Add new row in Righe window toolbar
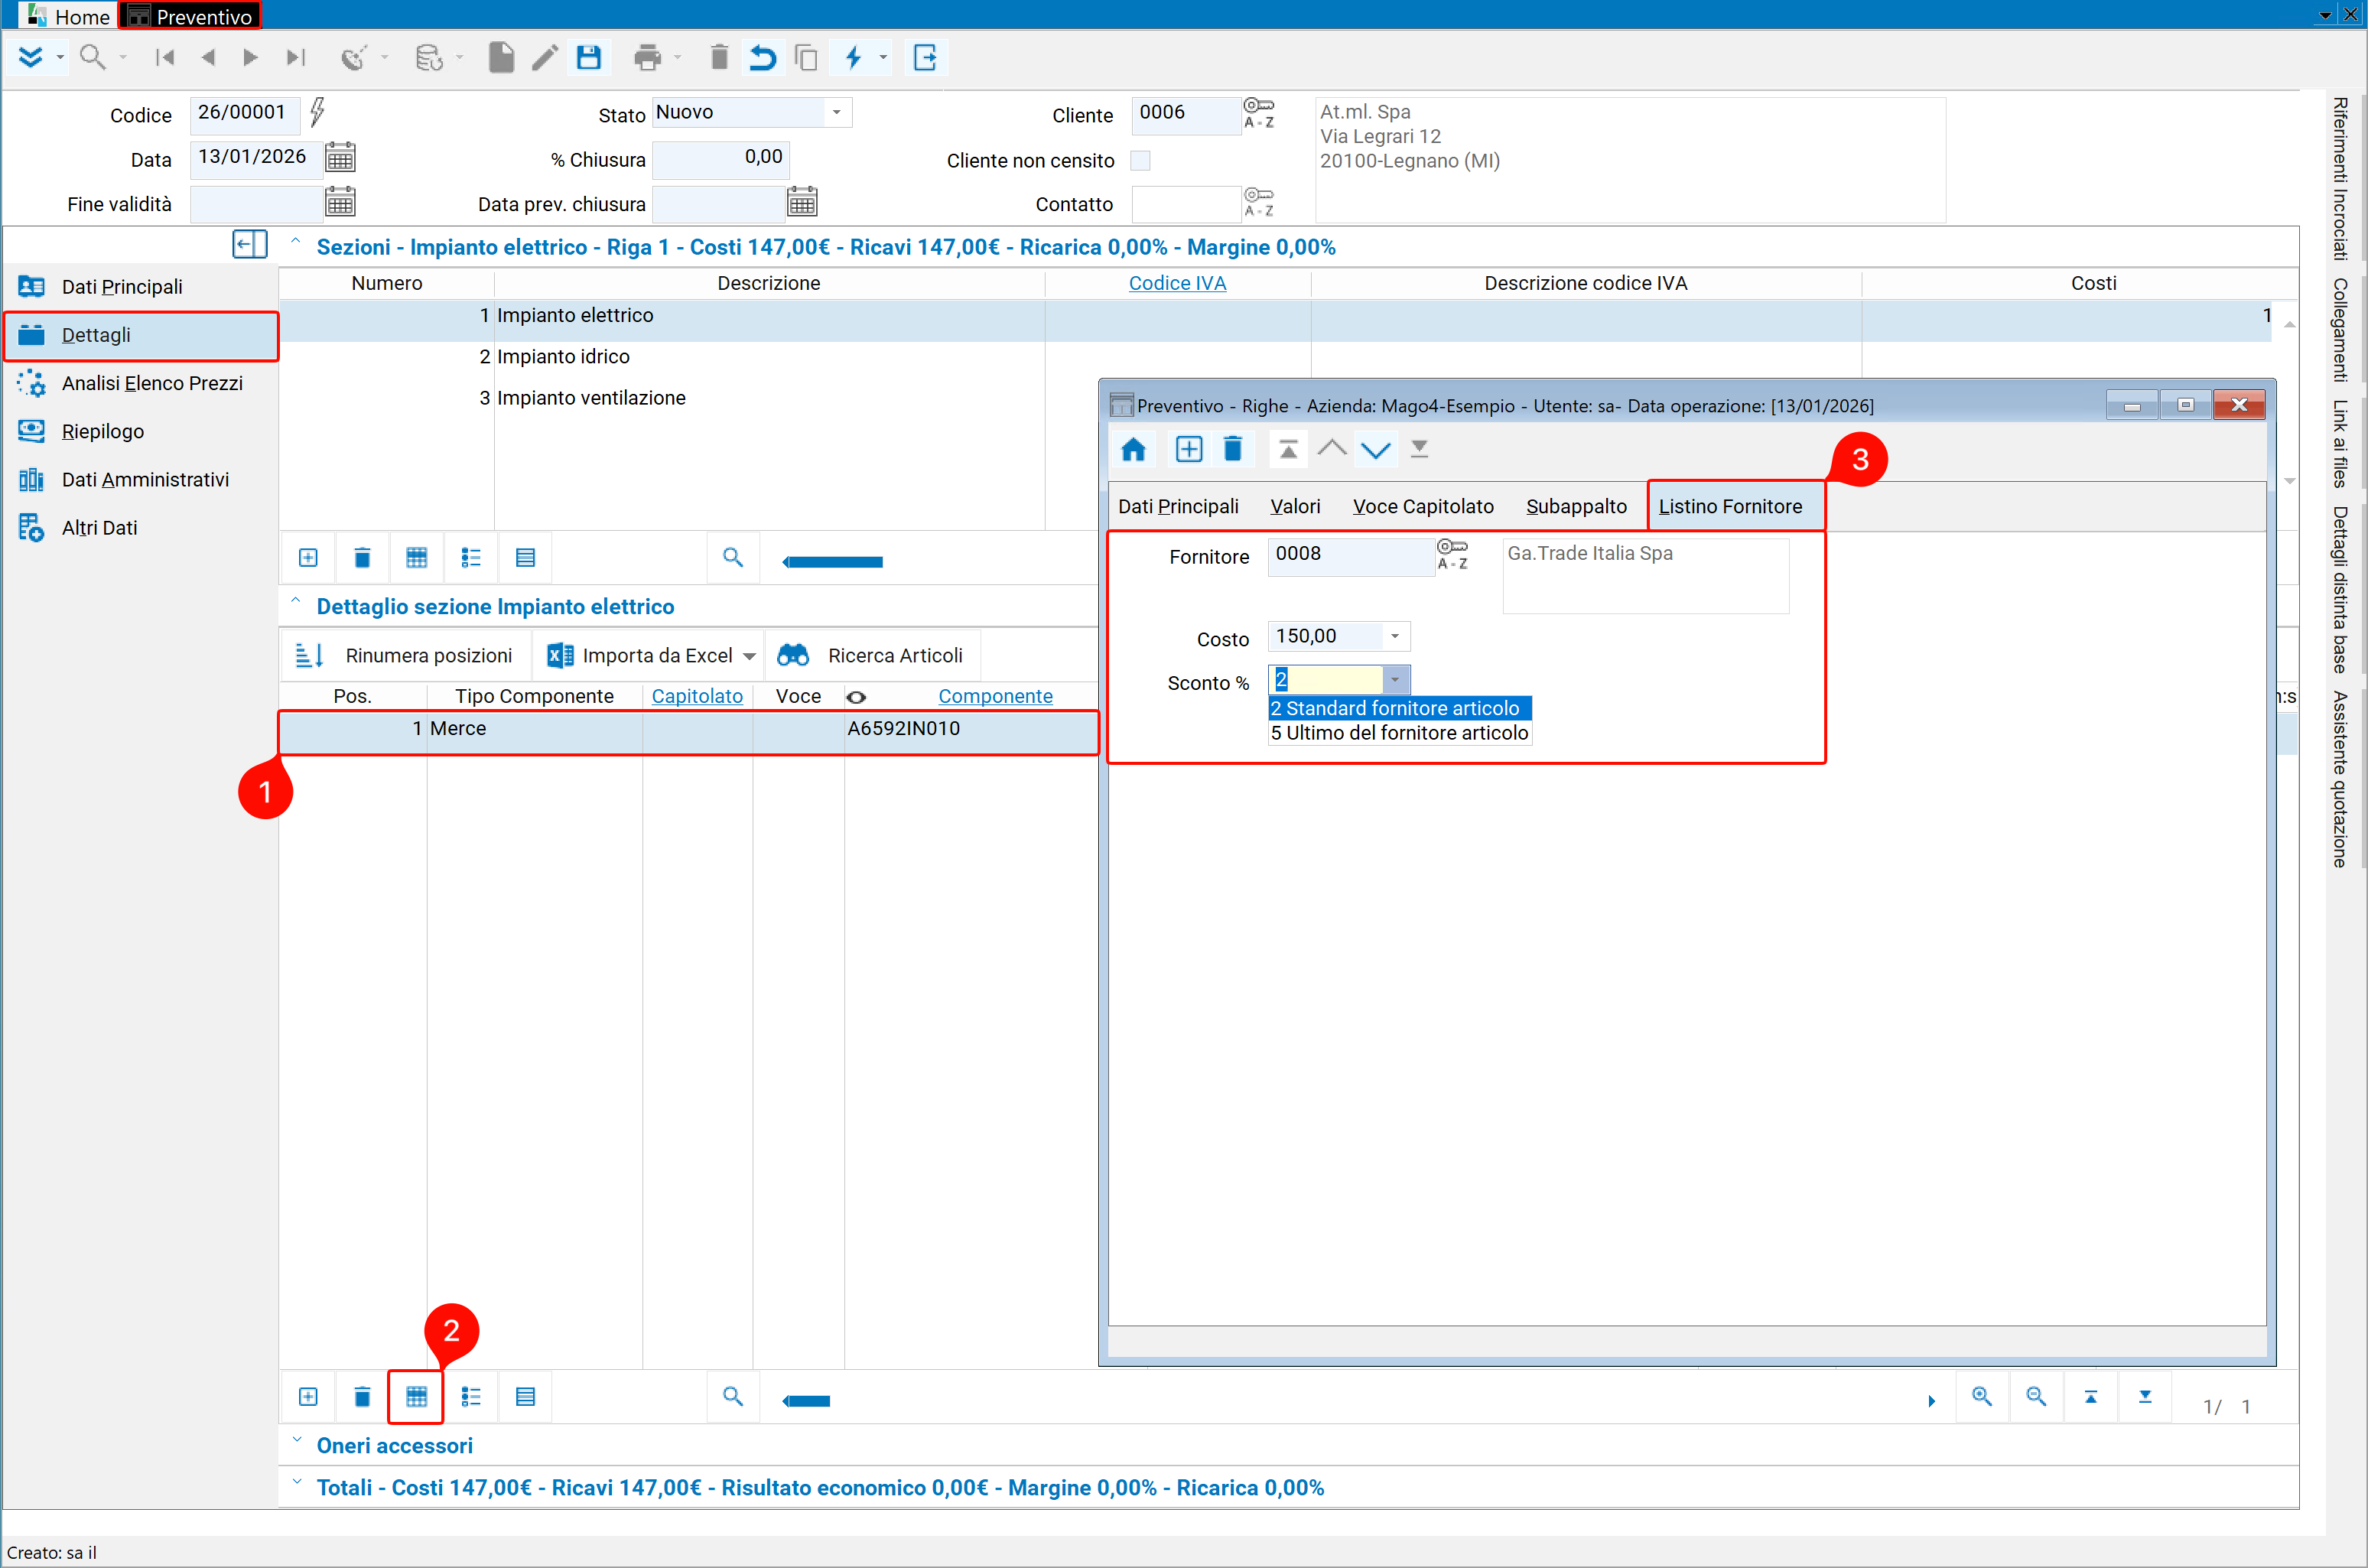Viewport: 2368px width, 1568px height. tap(1188, 449)
